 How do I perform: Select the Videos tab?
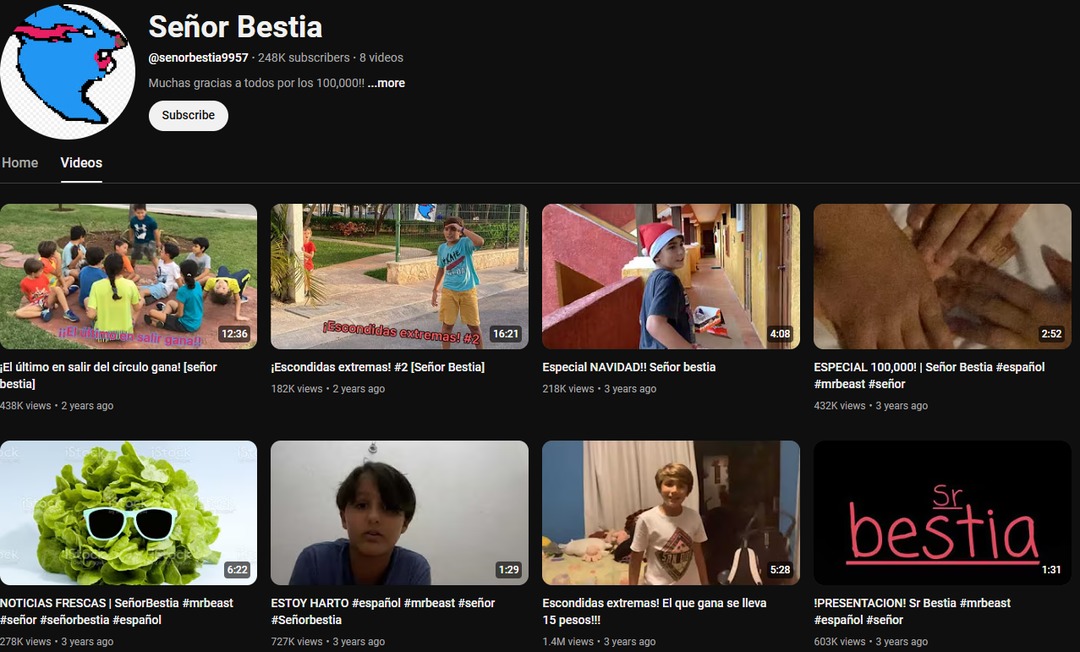[81, 163]
